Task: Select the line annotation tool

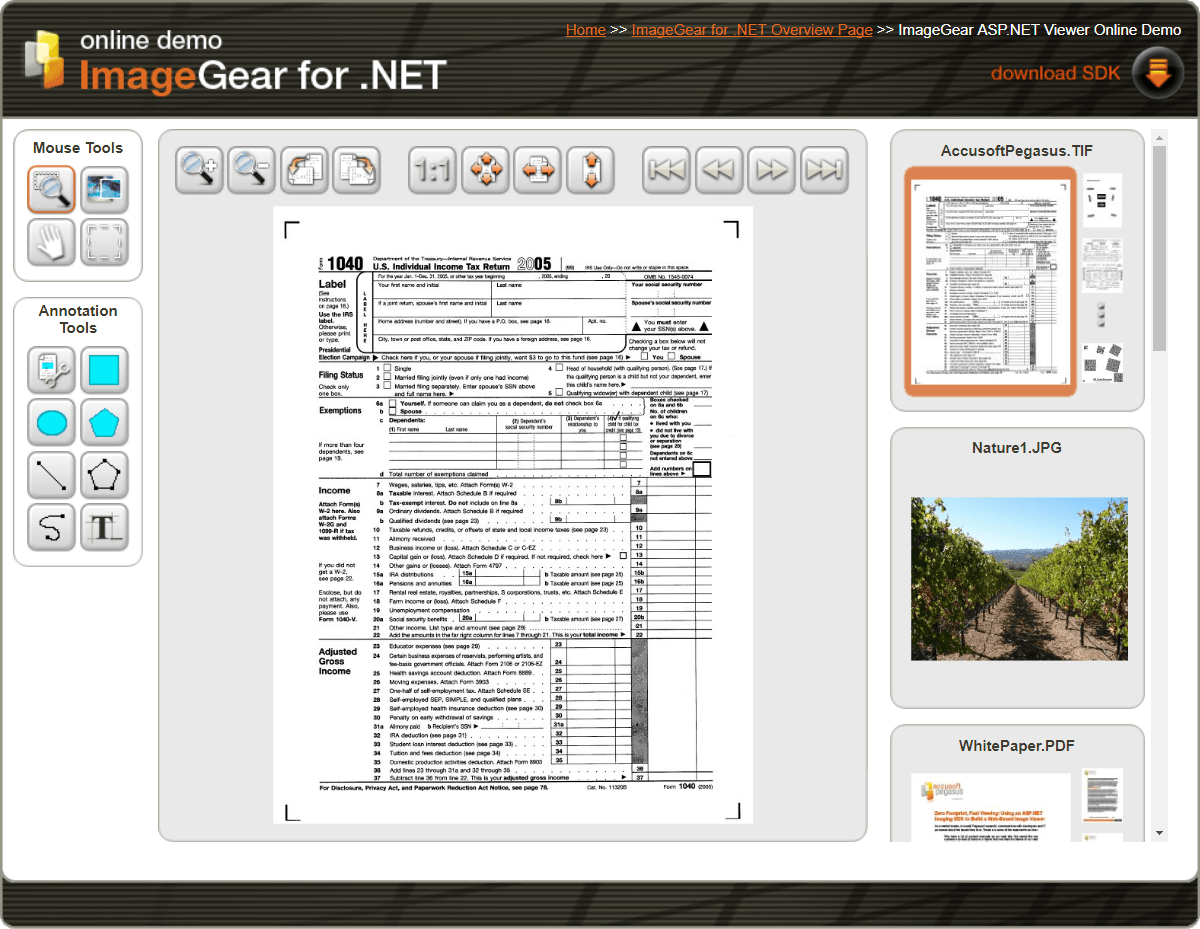Action: pos(51,473)
